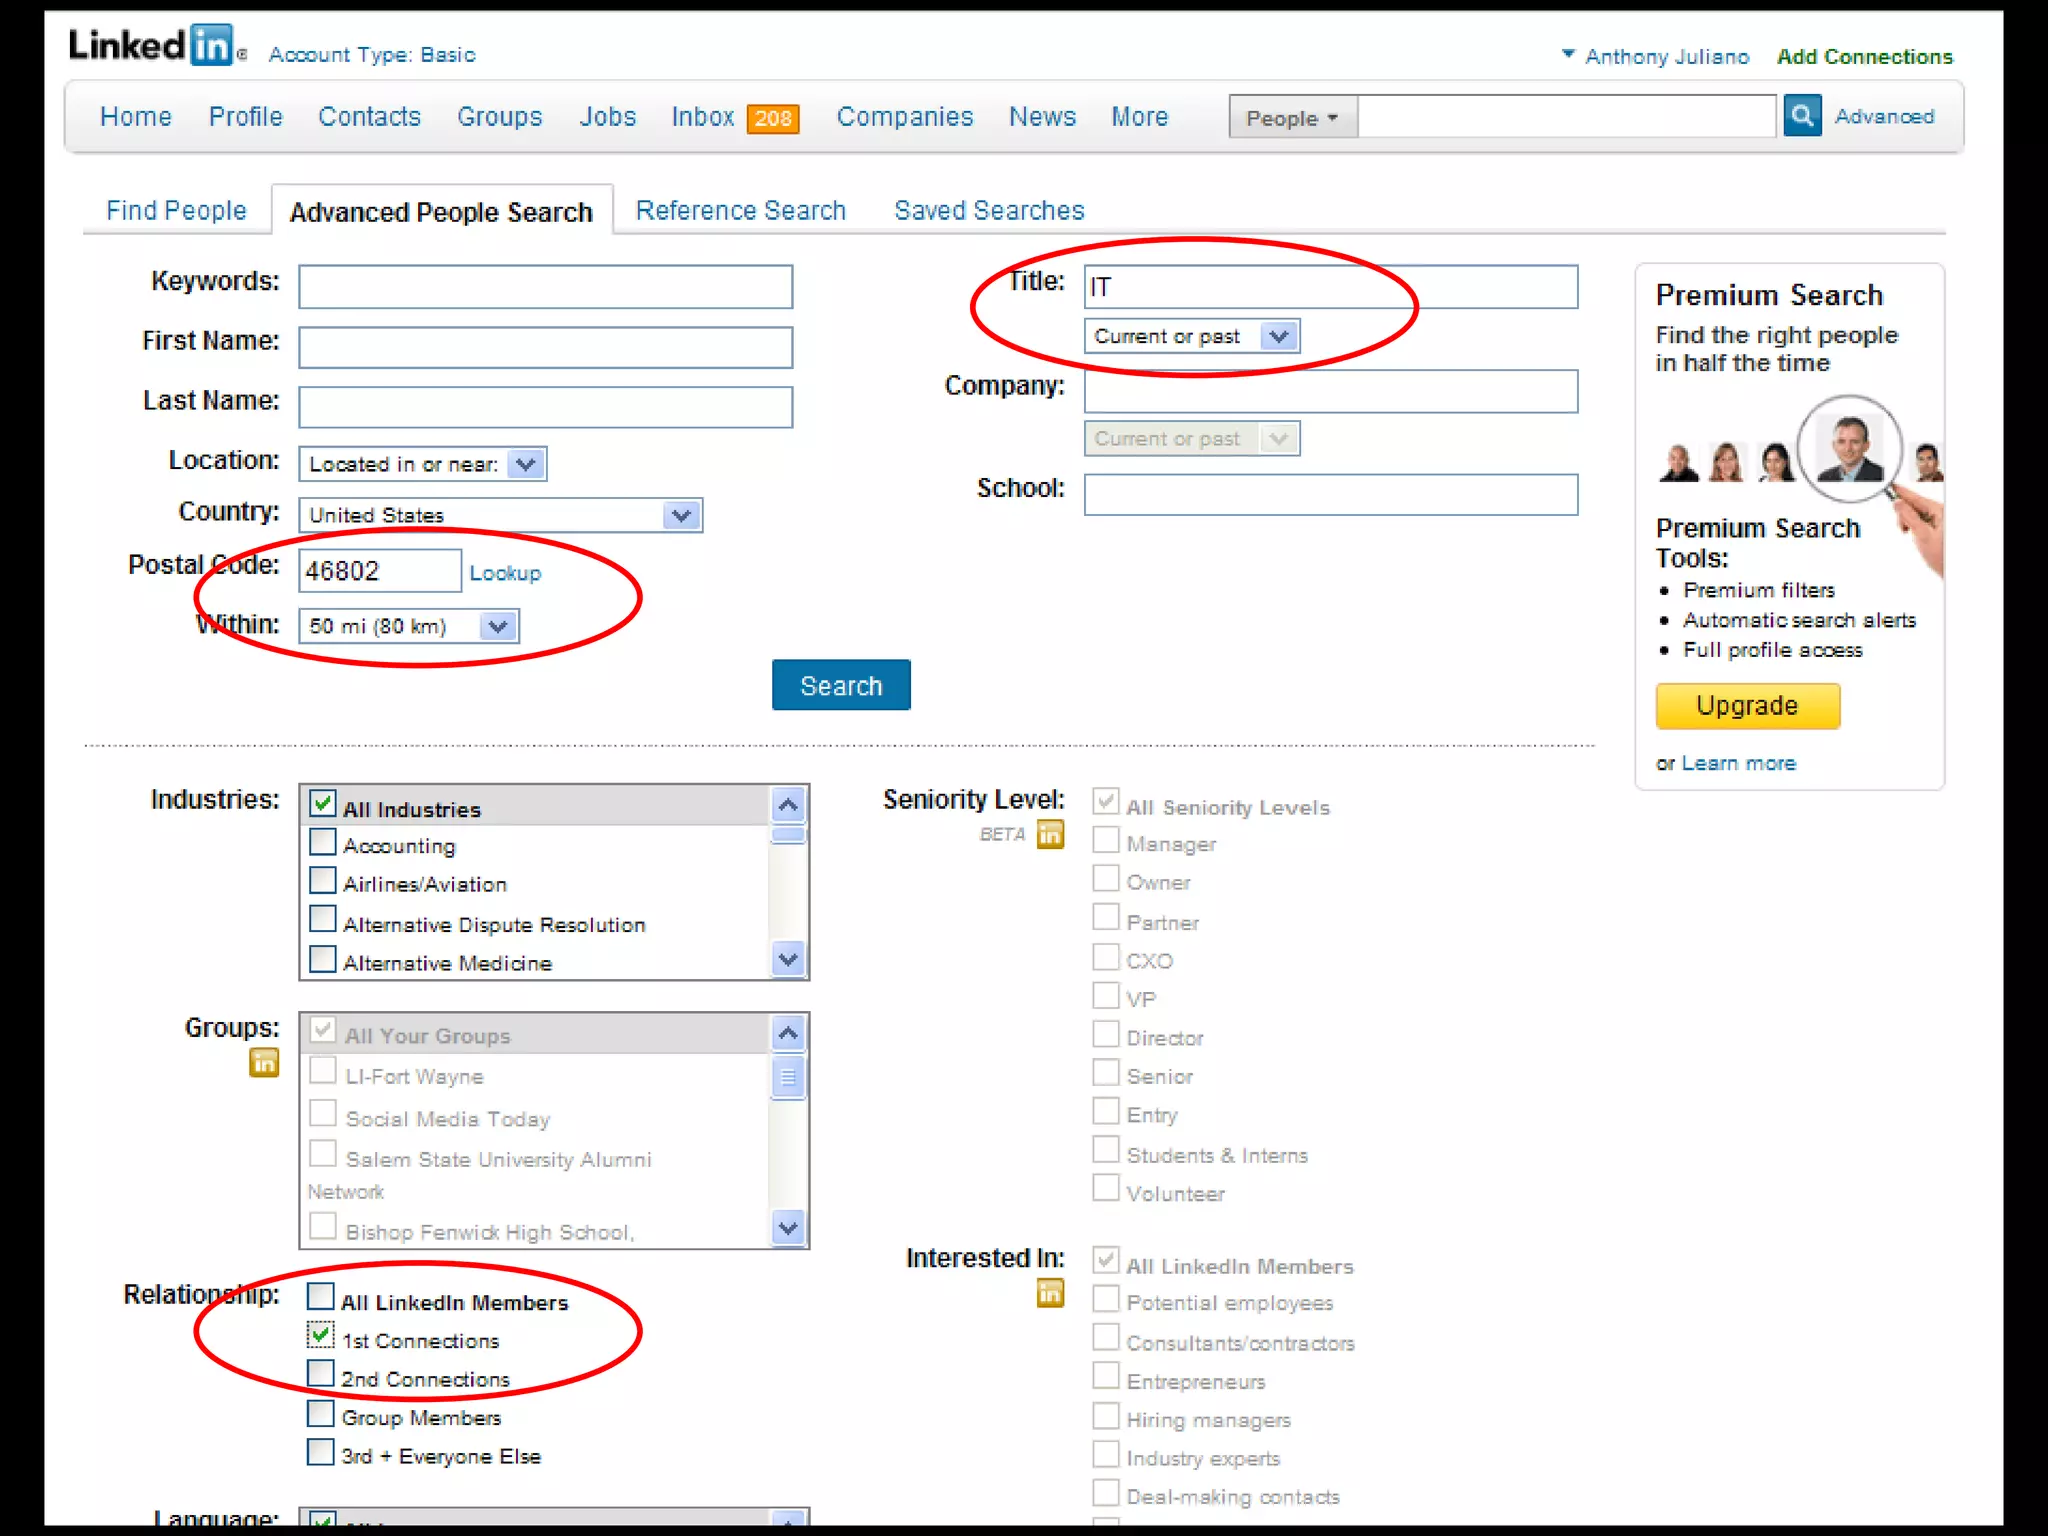Click the orange Inbox 208 badge
This screenshot has height=1536, width=2048.
[x=773, y=119]
